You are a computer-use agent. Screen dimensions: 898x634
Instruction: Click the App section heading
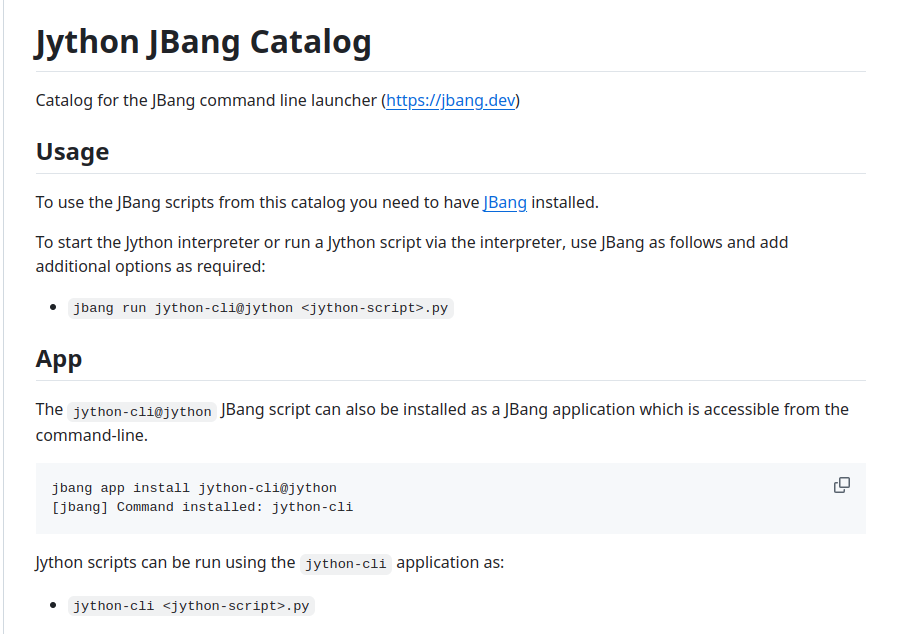coord(59,359)
